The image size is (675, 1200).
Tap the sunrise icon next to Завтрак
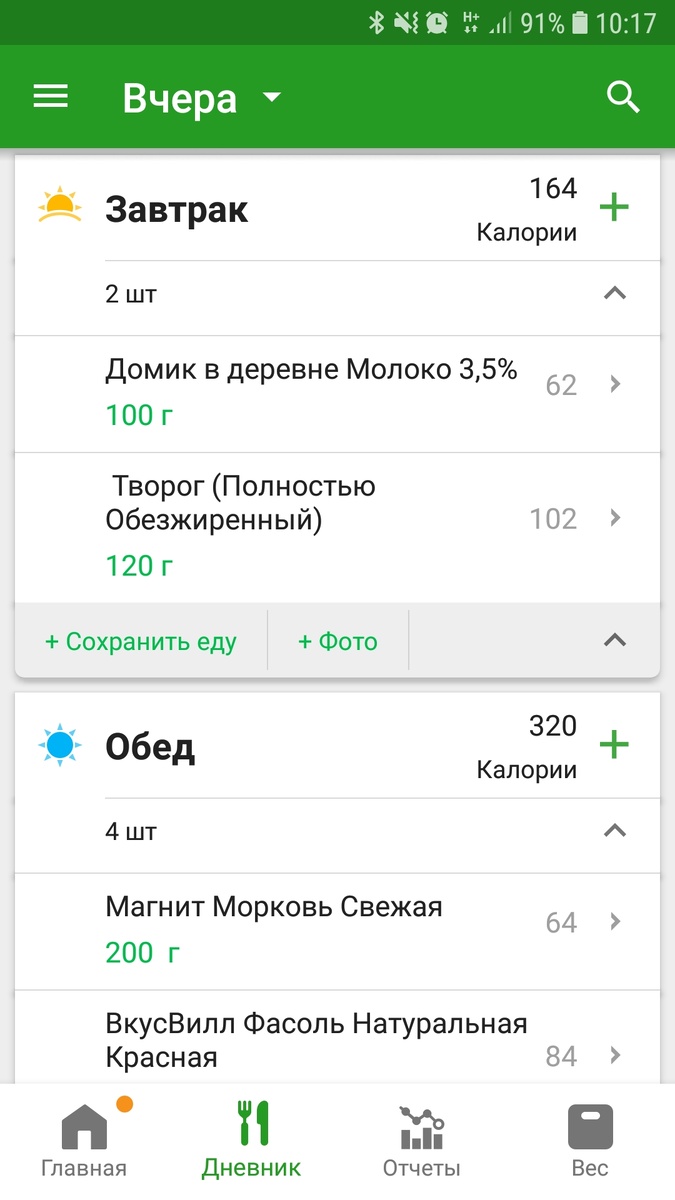pyautogui.click(x=59, y=207)
